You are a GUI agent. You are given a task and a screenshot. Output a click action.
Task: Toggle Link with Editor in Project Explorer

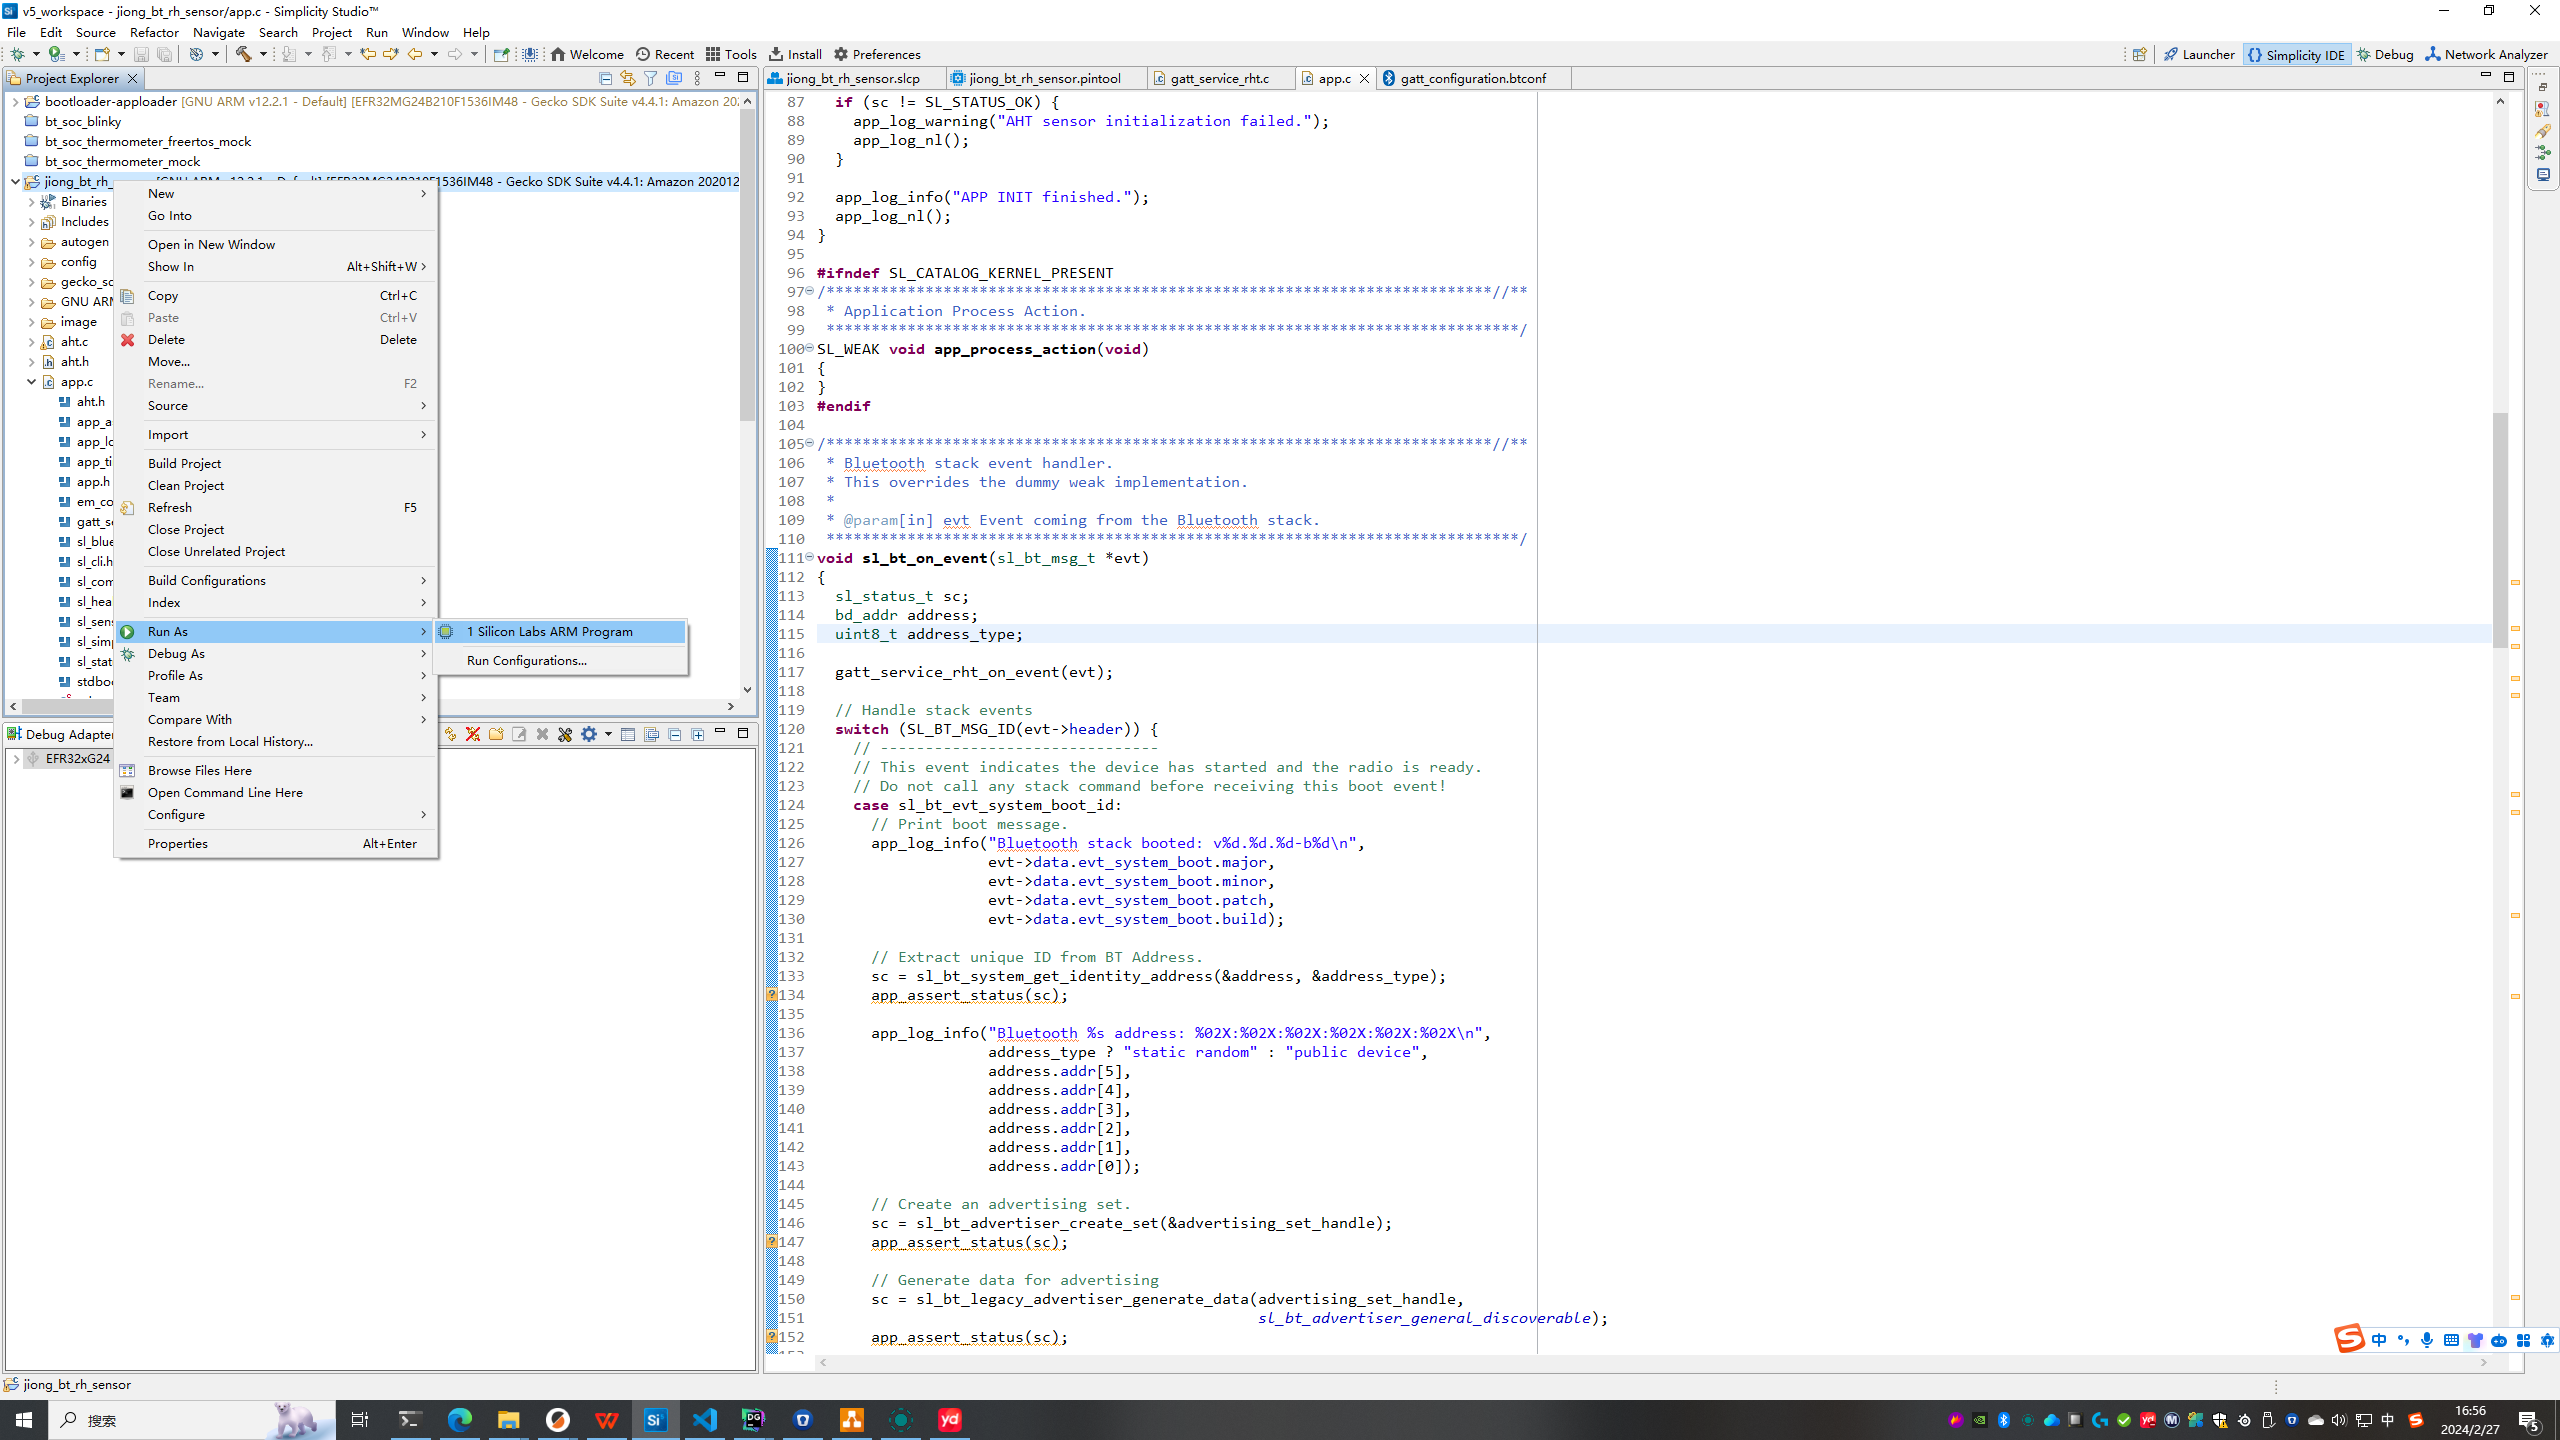tap(628, 78)
